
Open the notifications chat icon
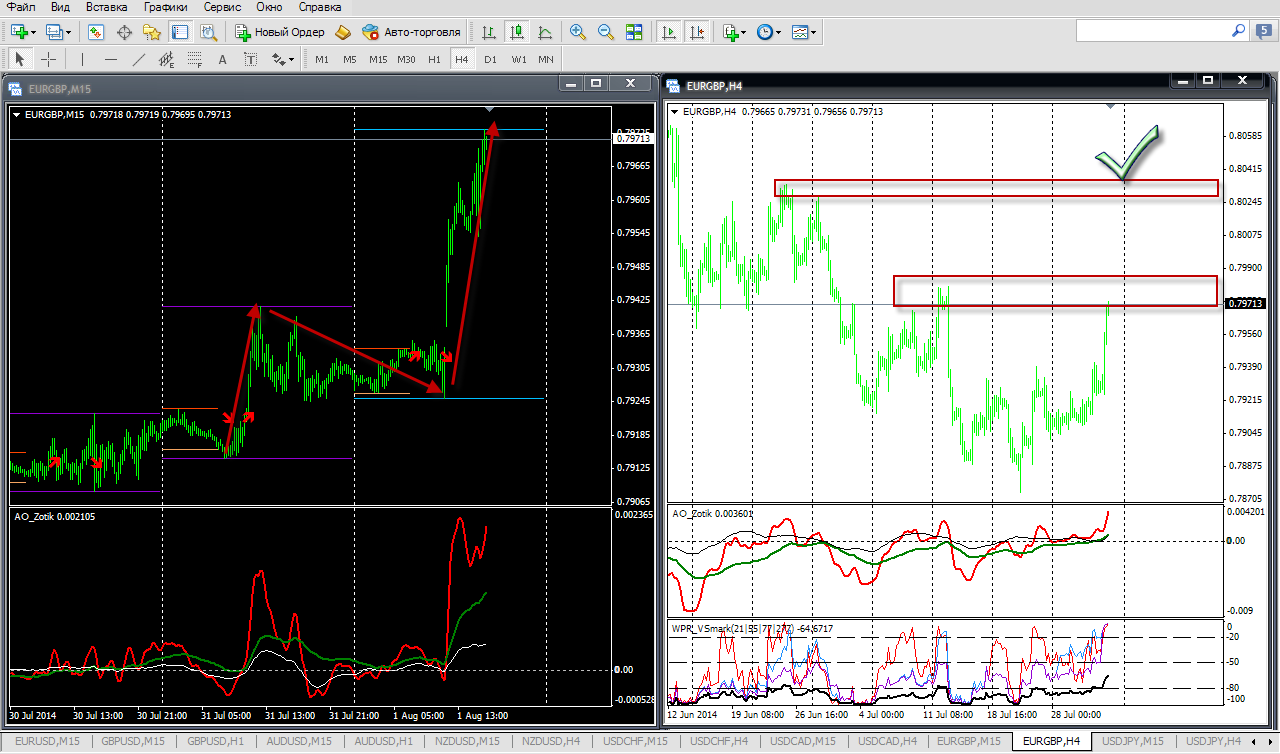(1266, 32)
